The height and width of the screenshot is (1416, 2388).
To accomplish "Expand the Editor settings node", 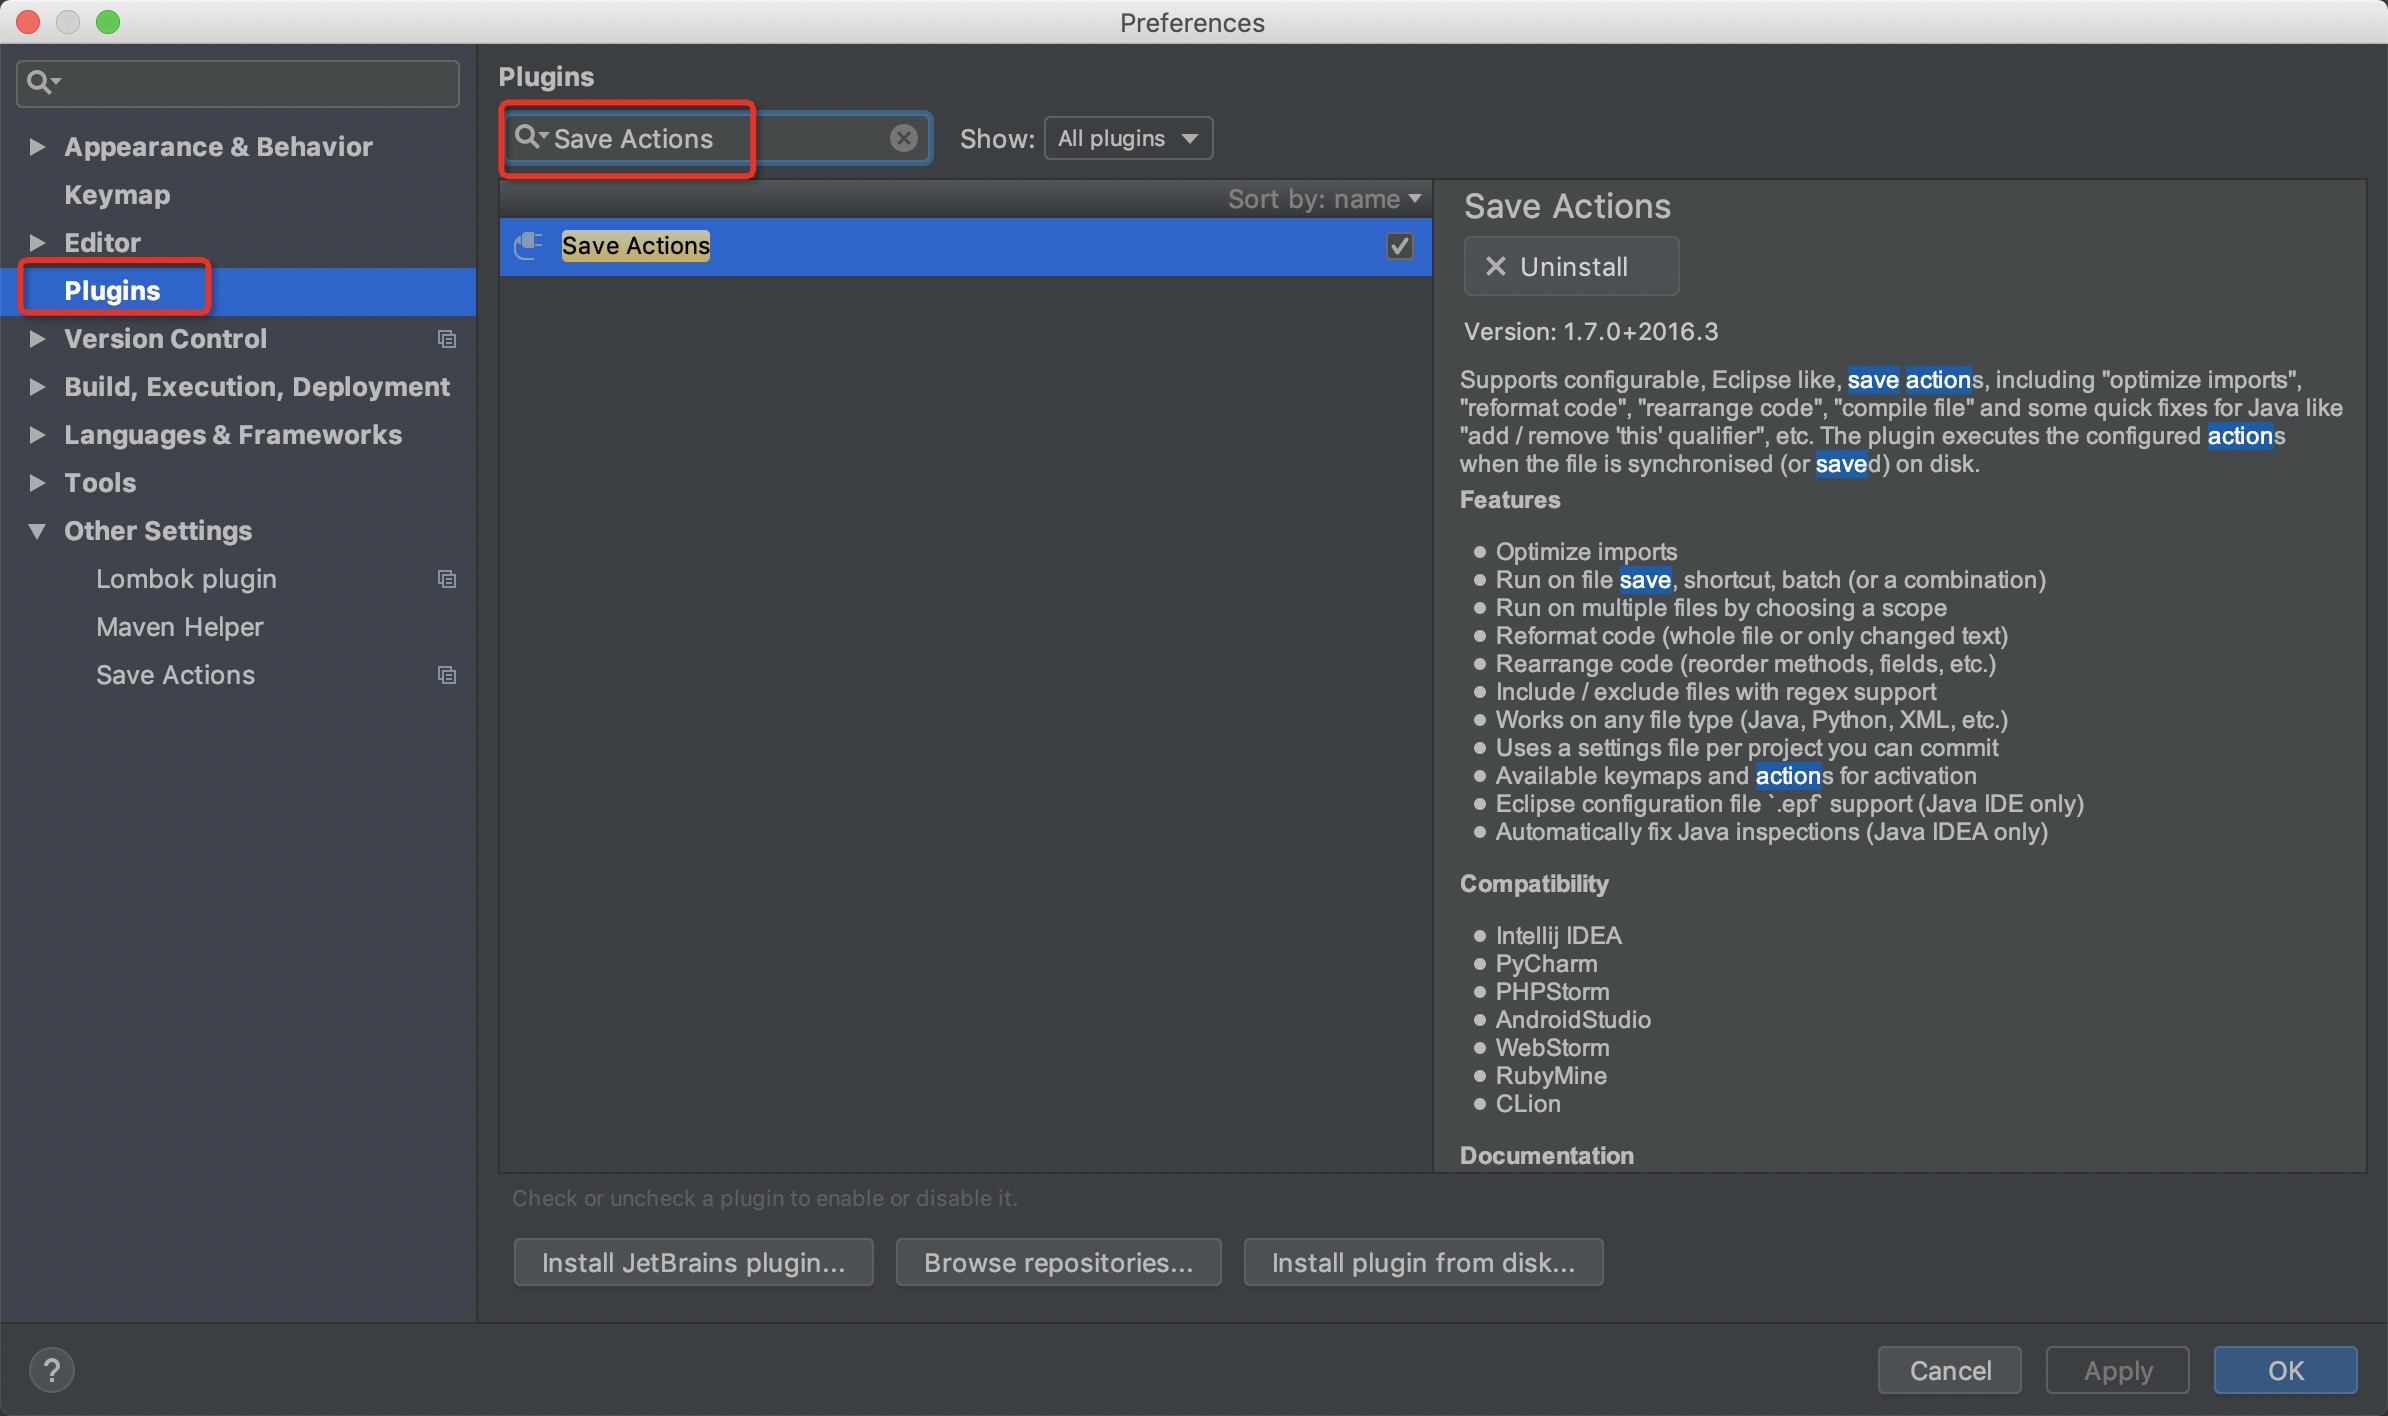I will coord(37,243).
